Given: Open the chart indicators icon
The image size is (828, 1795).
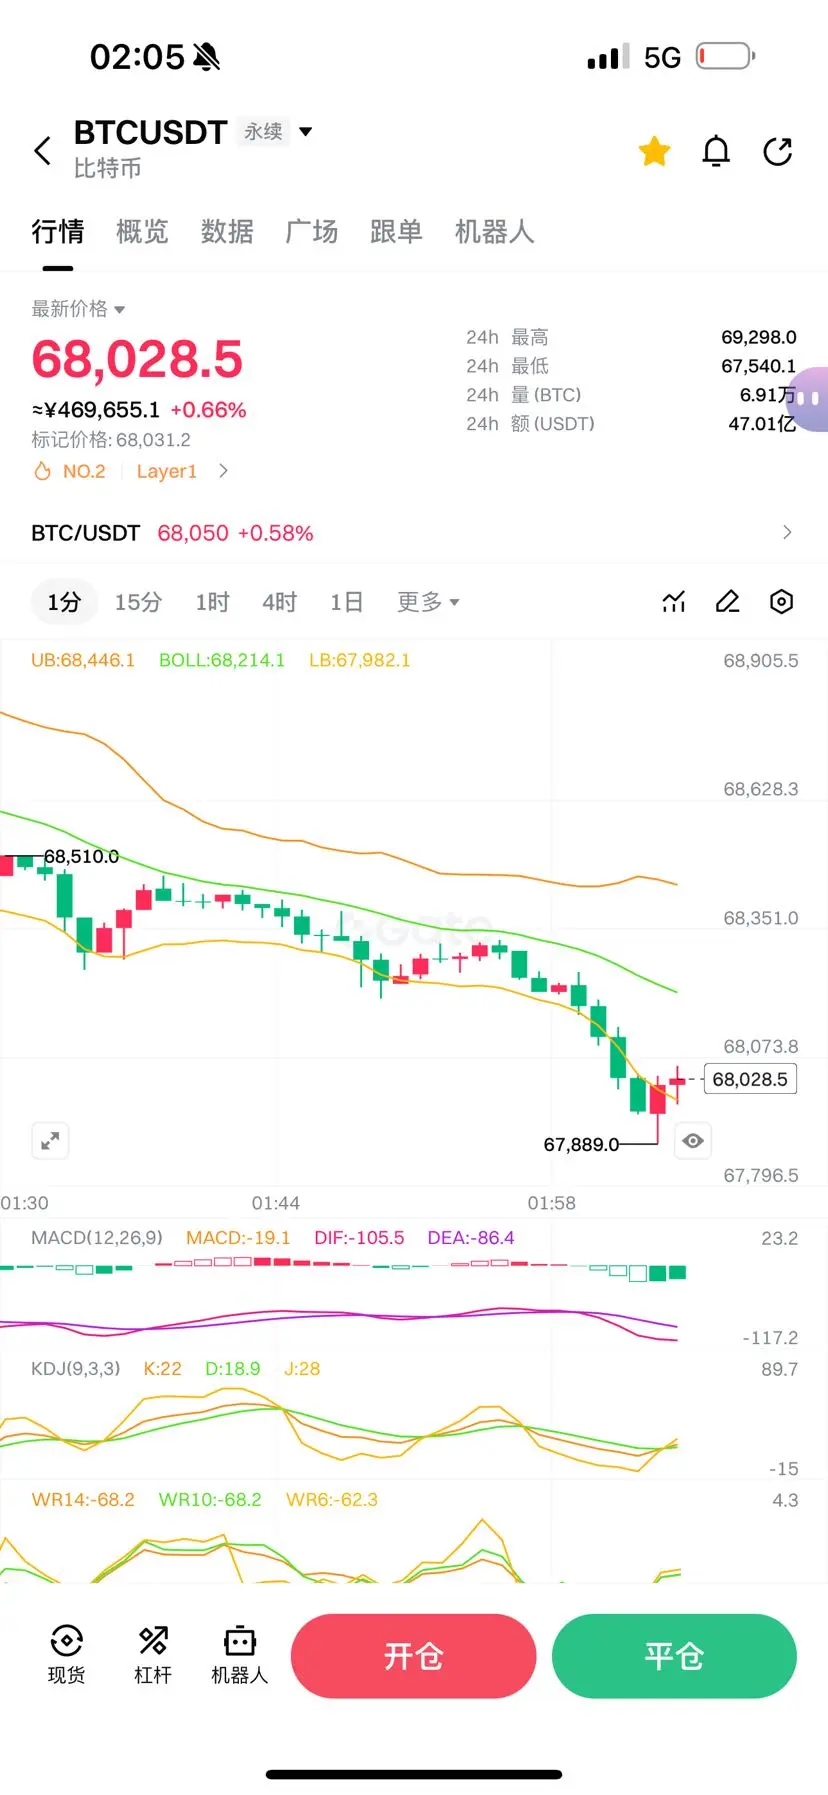Looking at the screenshot, I should click(x=674, y=602).
